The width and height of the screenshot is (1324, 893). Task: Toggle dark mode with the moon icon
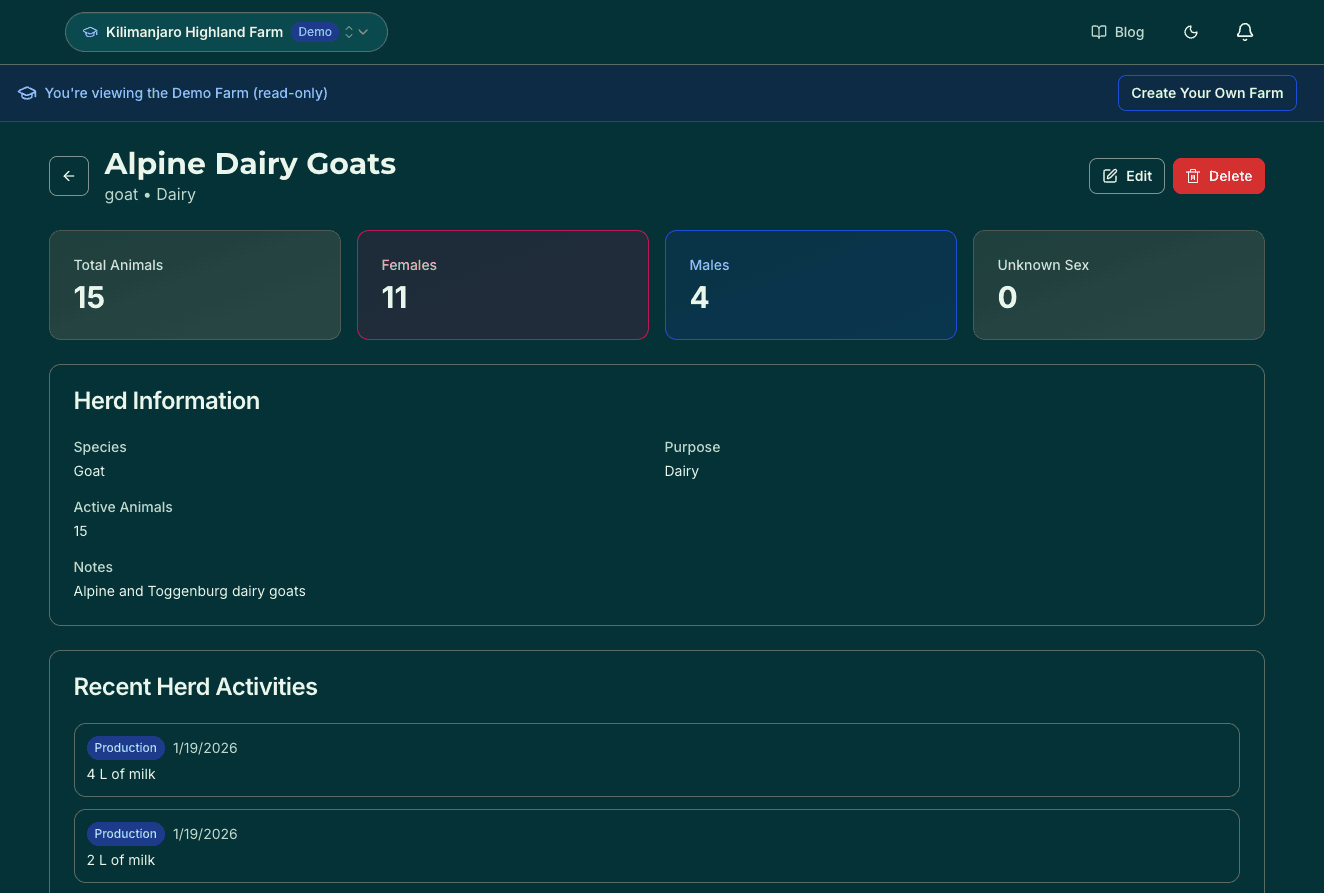(x=1190, y=31)
